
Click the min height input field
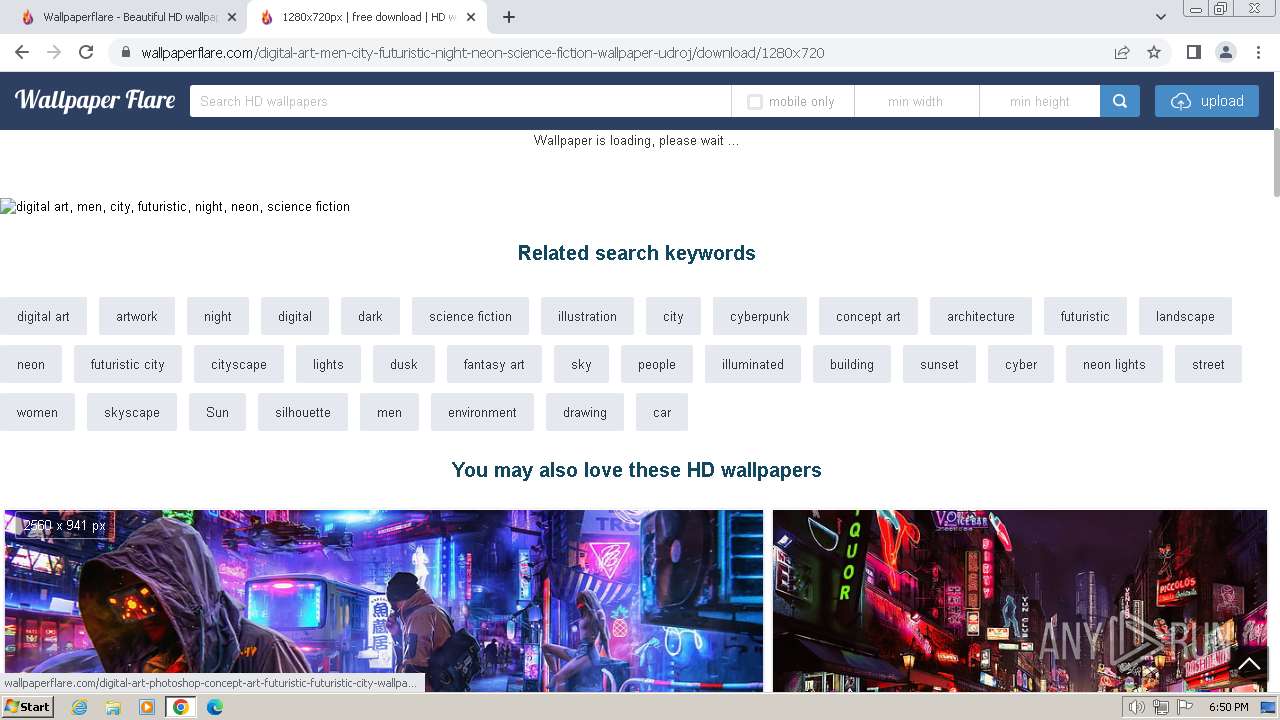point(1040,101)
